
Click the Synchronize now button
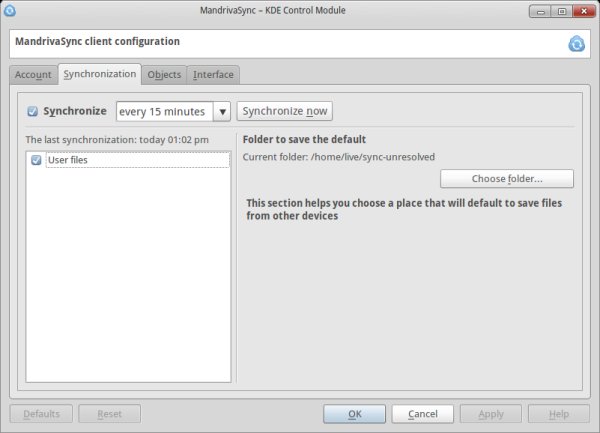coord(284,111)
